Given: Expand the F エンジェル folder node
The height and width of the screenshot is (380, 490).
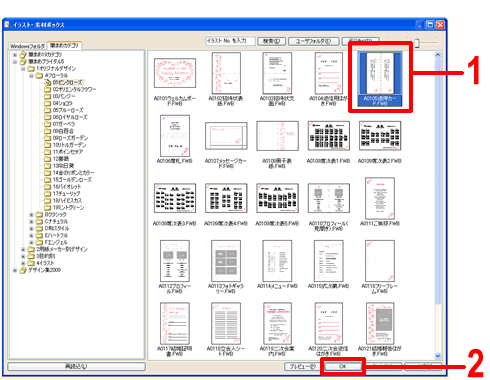Looking at the screenshot, I should point(31,242).
